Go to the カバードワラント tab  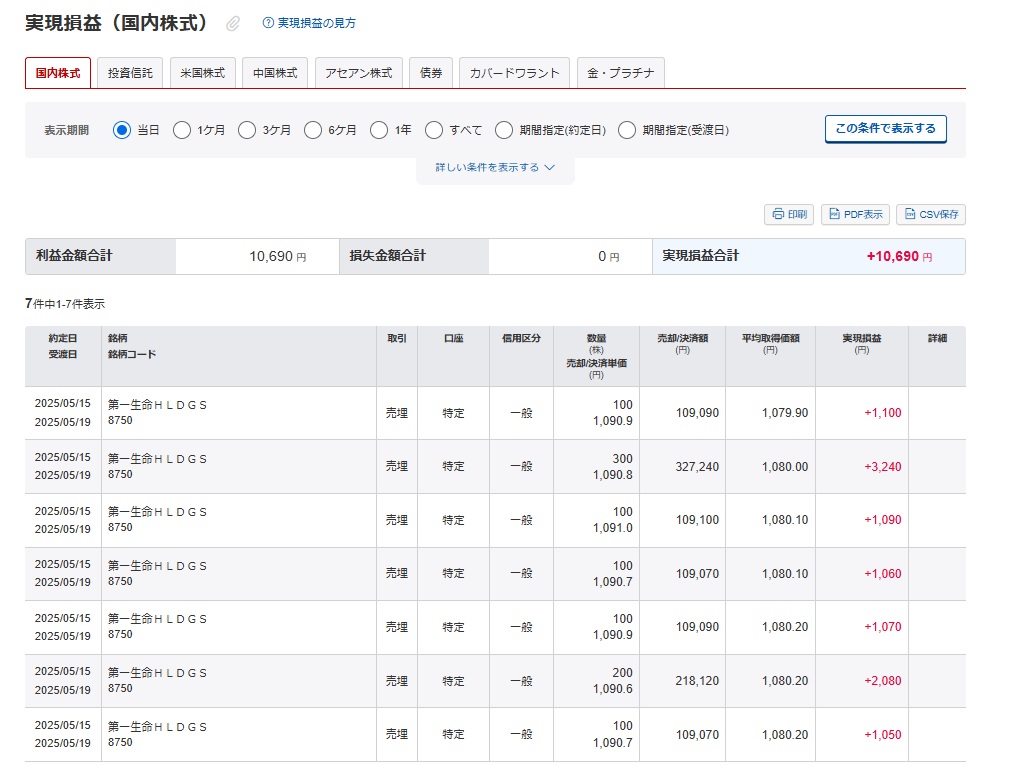tap(514, 73)
